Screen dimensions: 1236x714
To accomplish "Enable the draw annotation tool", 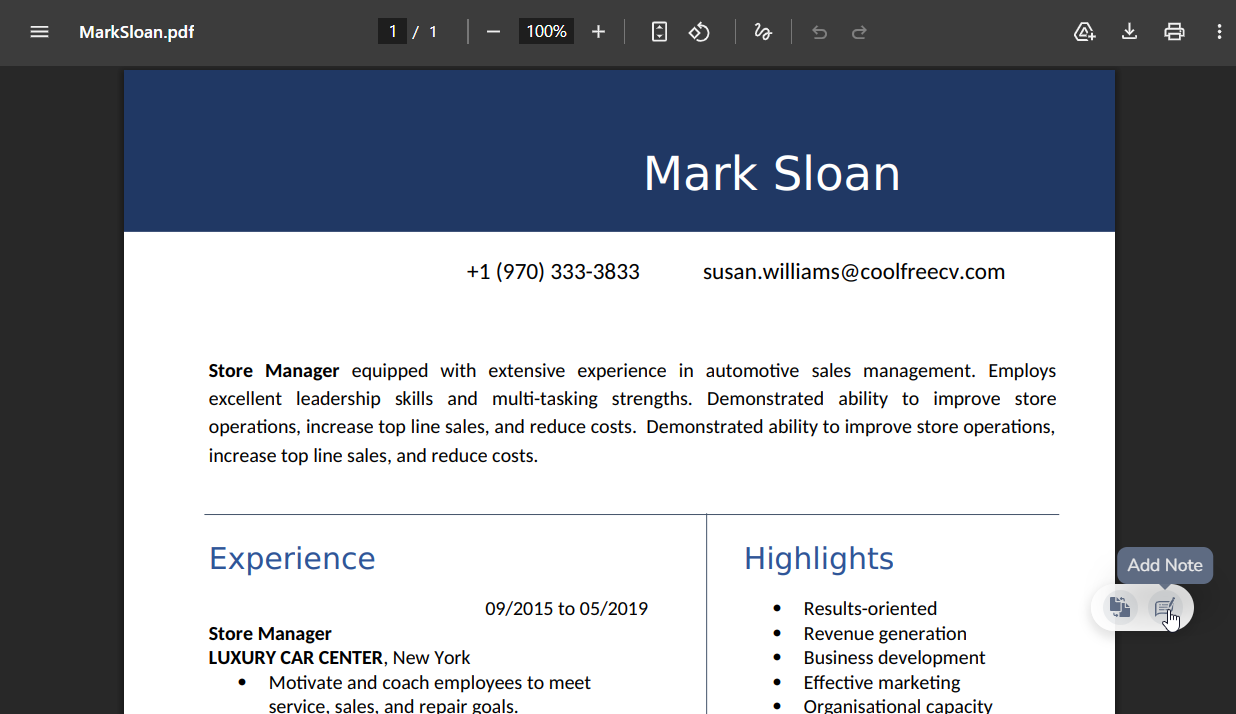I will point(763,32).
